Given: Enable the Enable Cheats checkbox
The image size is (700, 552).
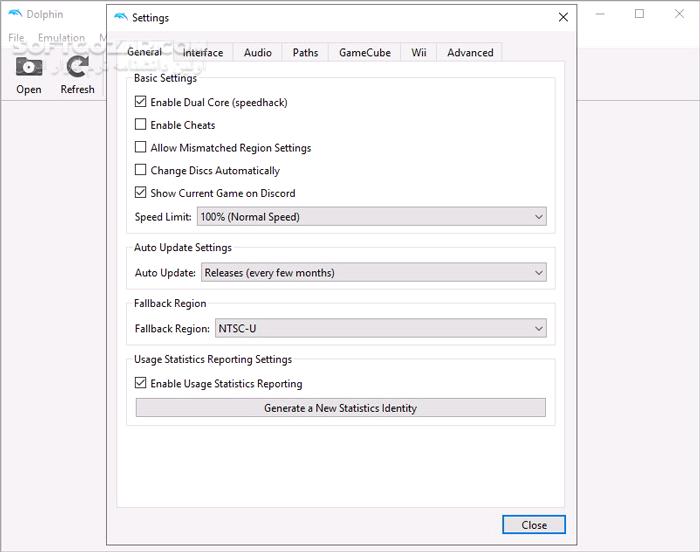Looking at the screenshot, I should click(x=140, y=124).
